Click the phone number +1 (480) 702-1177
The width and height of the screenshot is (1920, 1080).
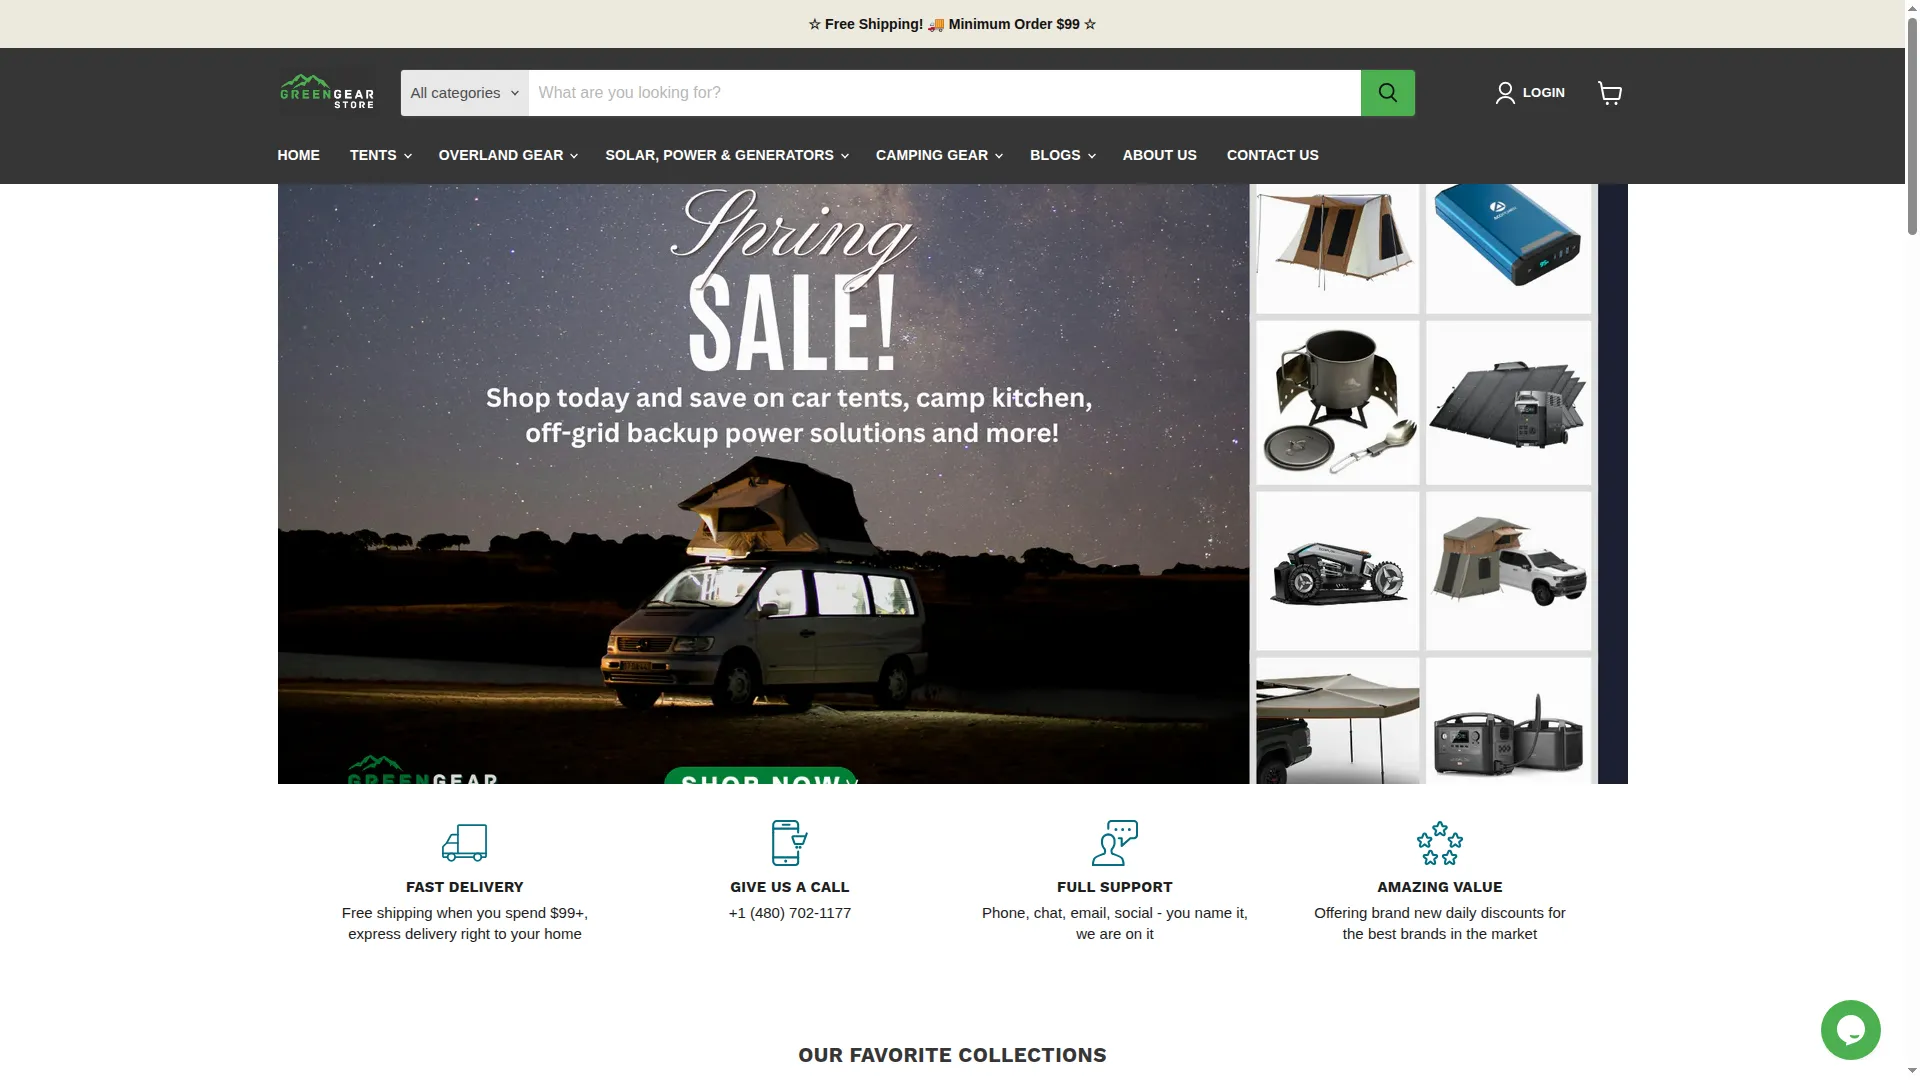click(789, 913)
